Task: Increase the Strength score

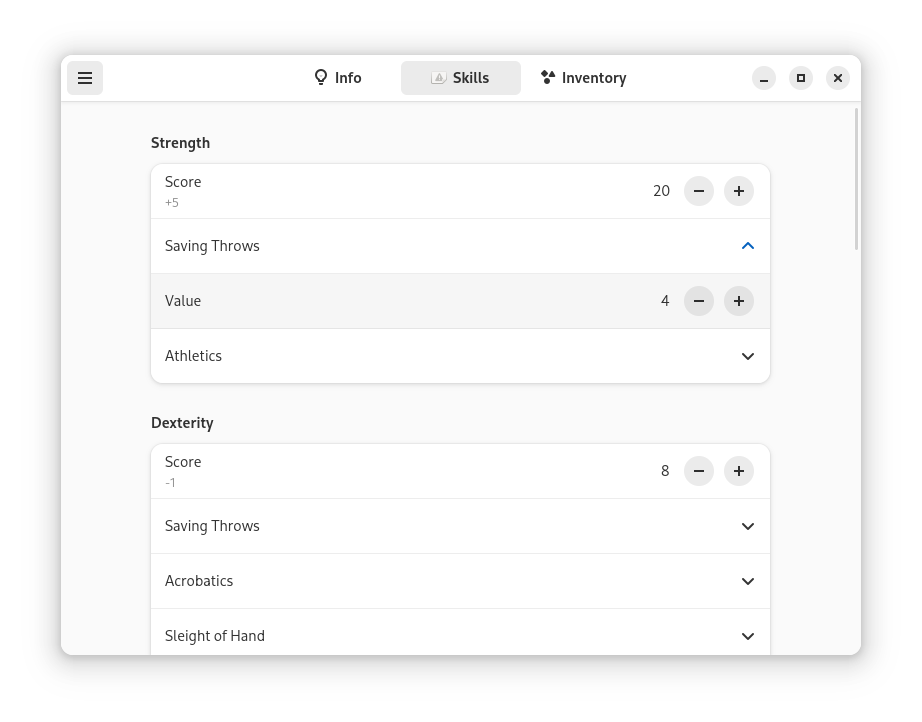Action: click(739, 191)
